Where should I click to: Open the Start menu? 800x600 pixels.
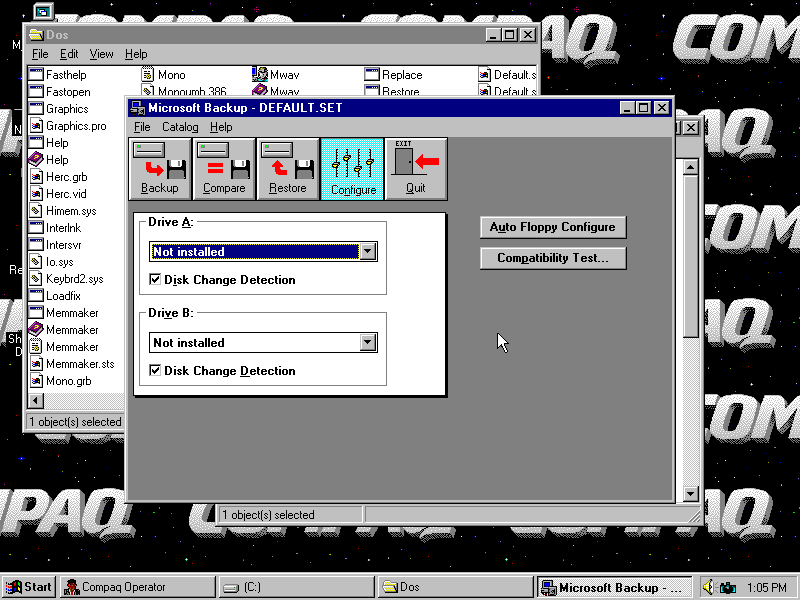(29, 587)
